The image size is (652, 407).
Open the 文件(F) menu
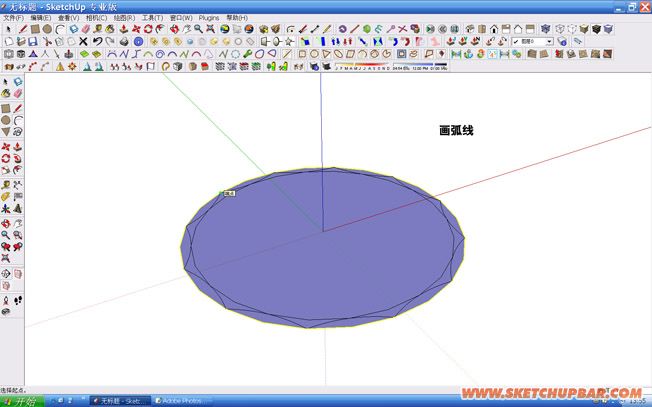[13, 18]
